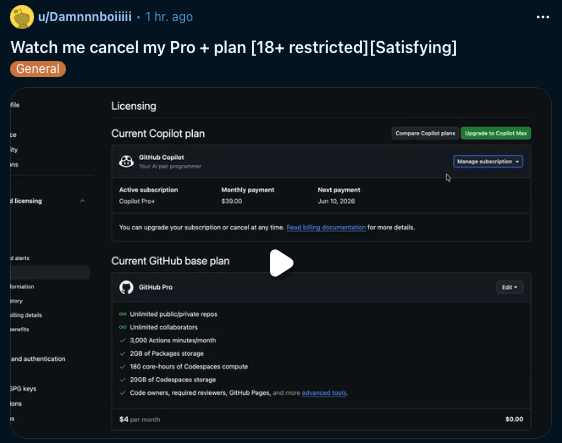The height and width of the screenshot is (443, 562).
Task: Click checkmark beside Code owners feature line
Action: coord(123,393)
